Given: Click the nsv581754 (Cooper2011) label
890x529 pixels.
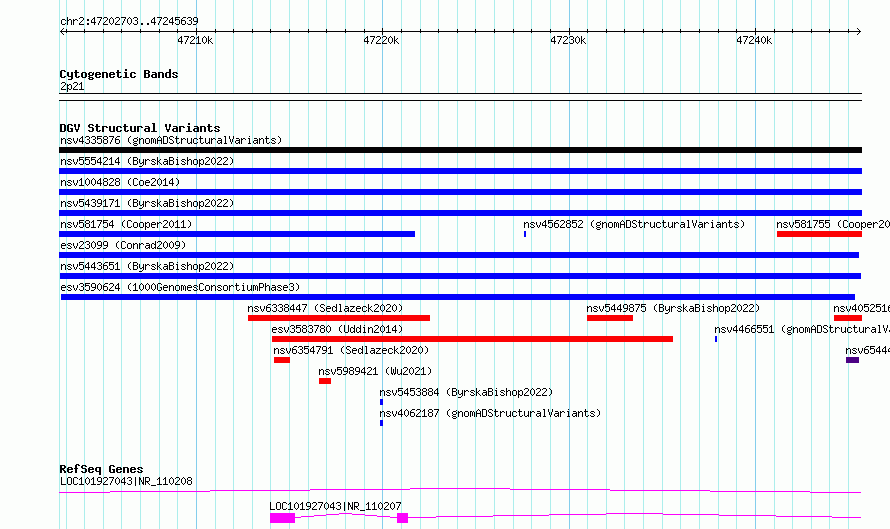Looking at the screenshot, I should pos(126,224).
